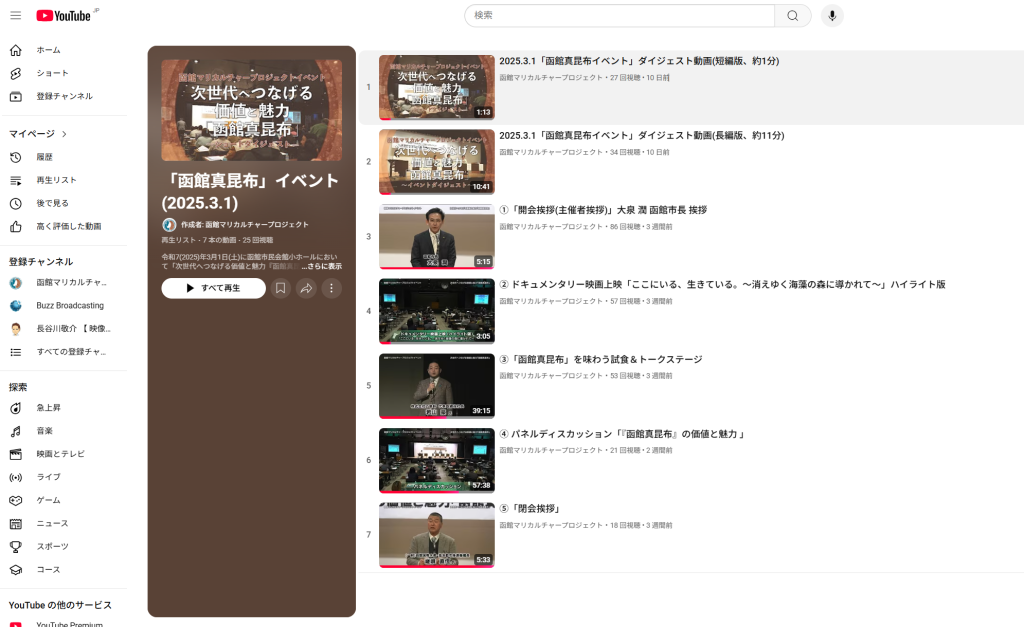Play トークステージ thumbnail 39:15
The height and width of the screenshot is (627, 1024).
tap(437, 386)
